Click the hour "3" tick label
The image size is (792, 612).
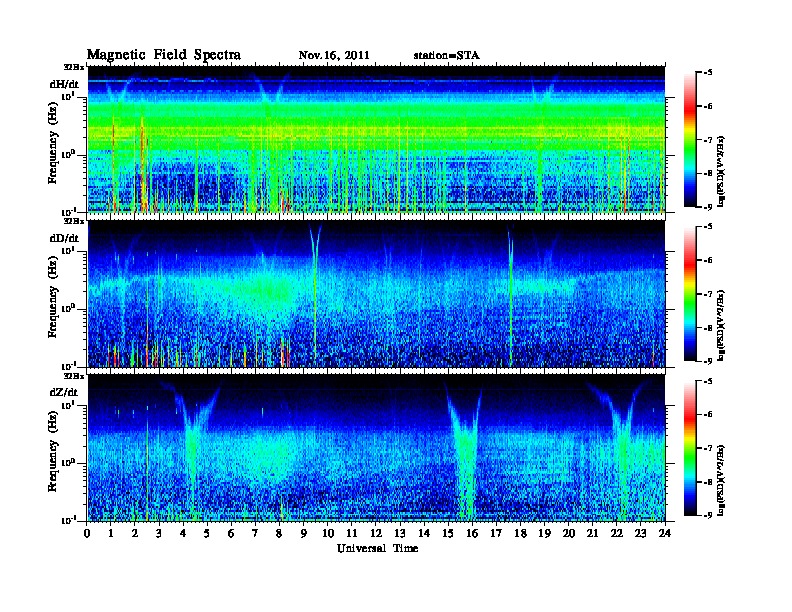[x=159, y=534]
